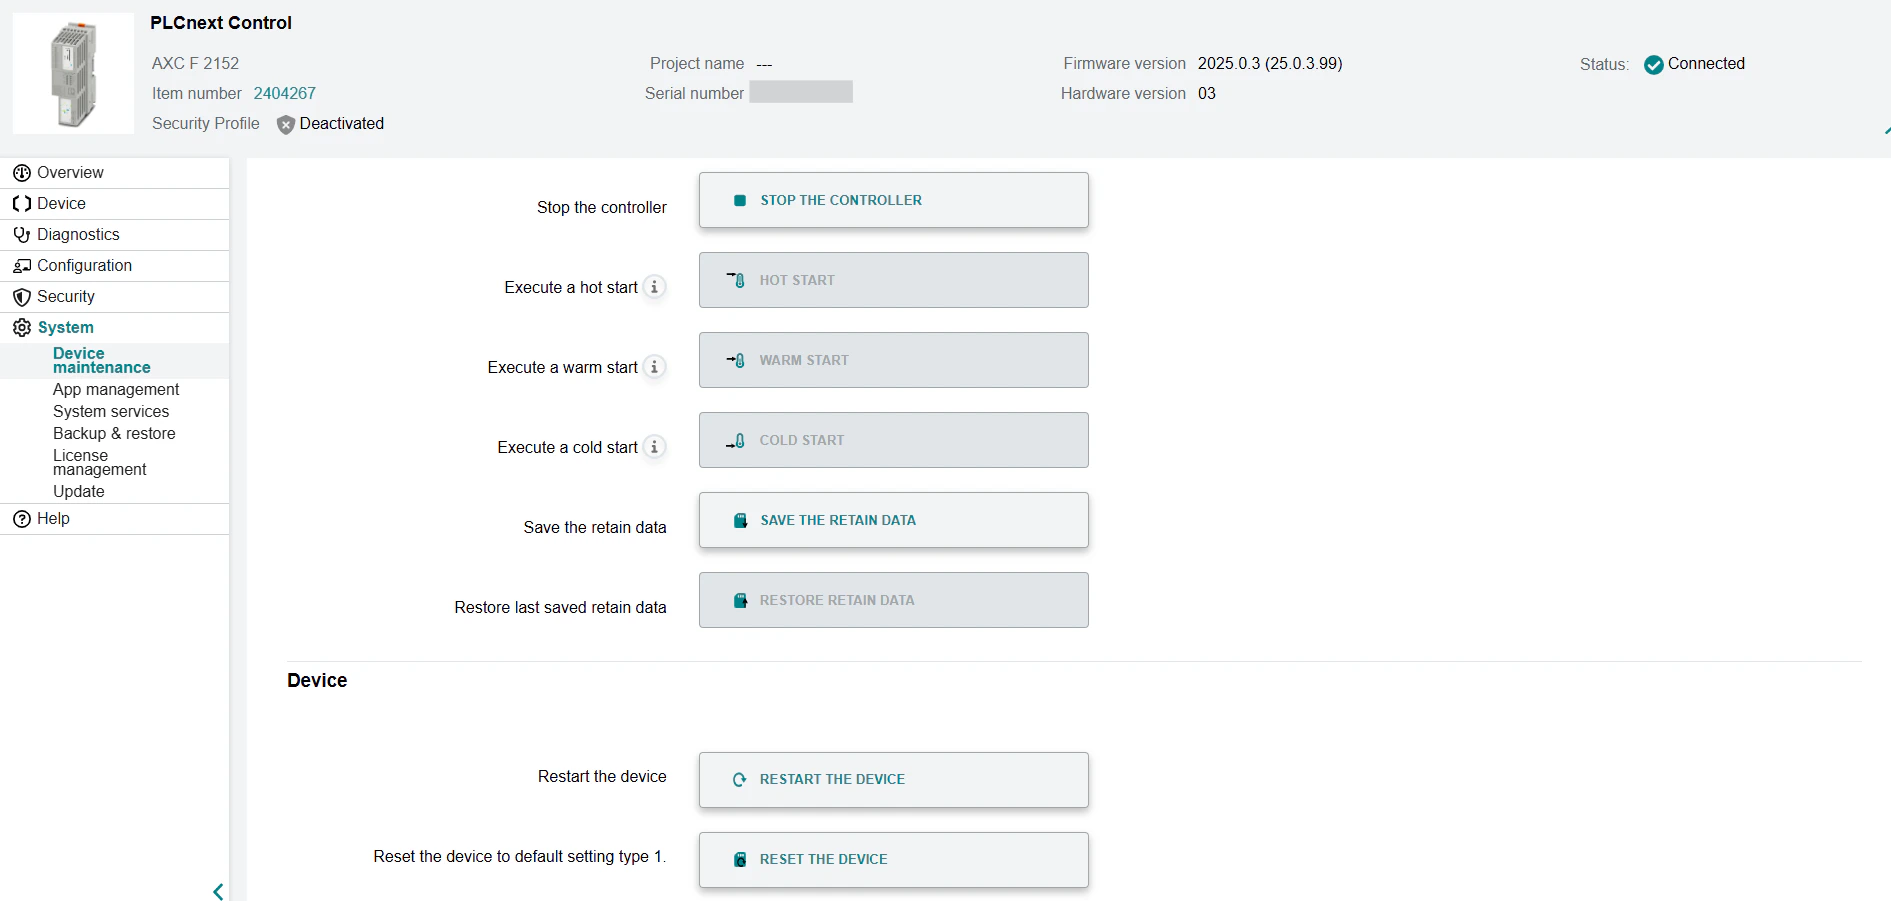This screenshot has width=1891, height=901.
Task: Click the Help question mark icon
Action: (22, 519)
